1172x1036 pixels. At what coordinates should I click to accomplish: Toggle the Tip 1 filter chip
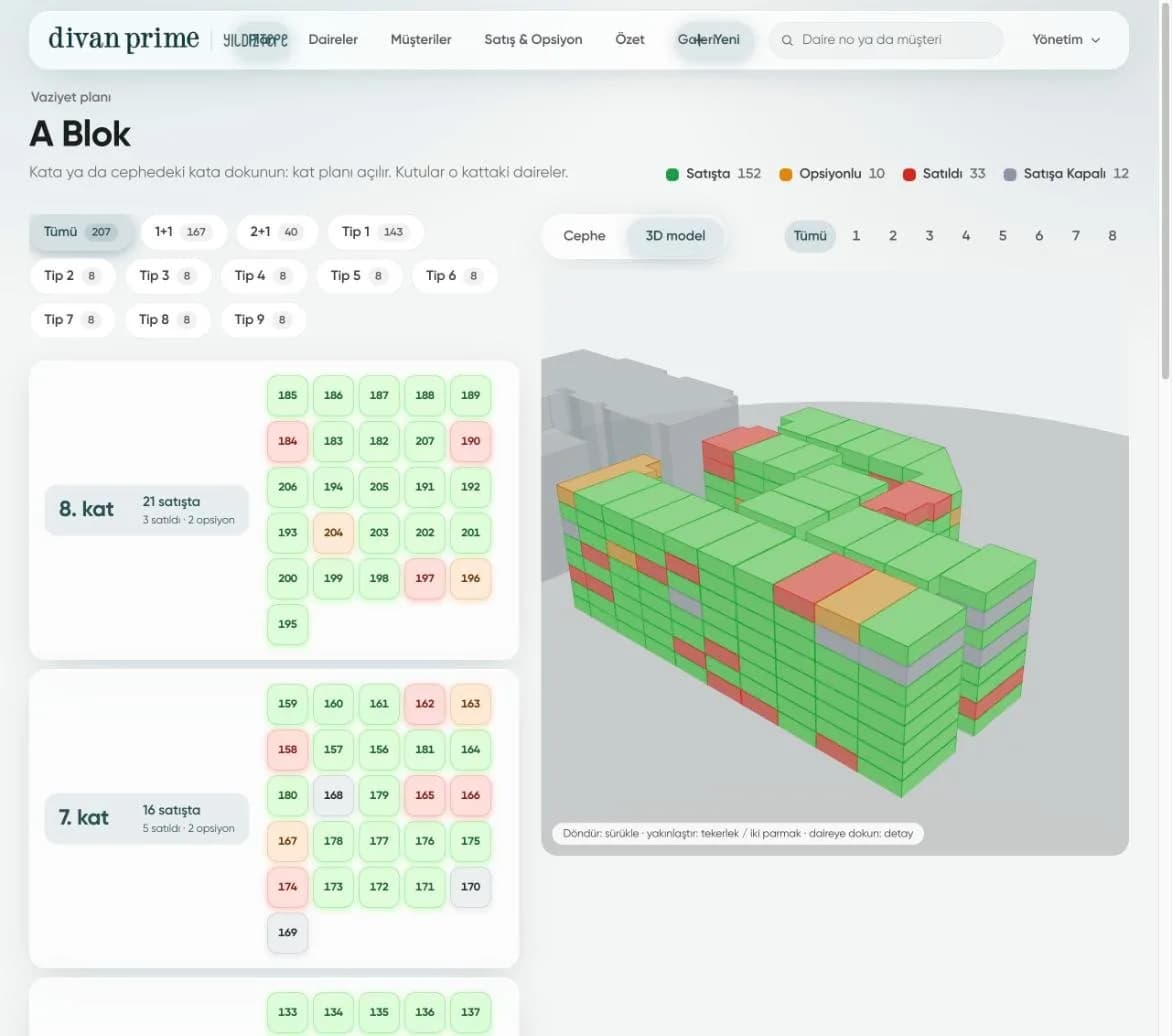point(375,232)
